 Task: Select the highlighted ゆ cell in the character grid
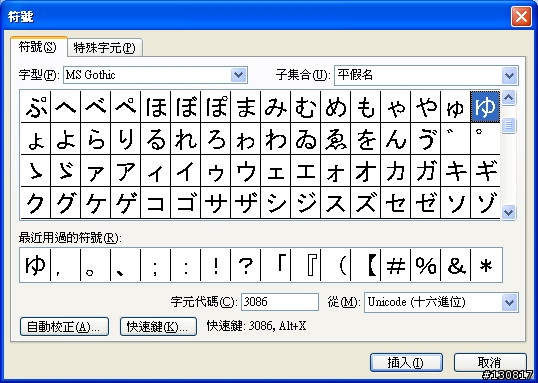click(485, 106)
